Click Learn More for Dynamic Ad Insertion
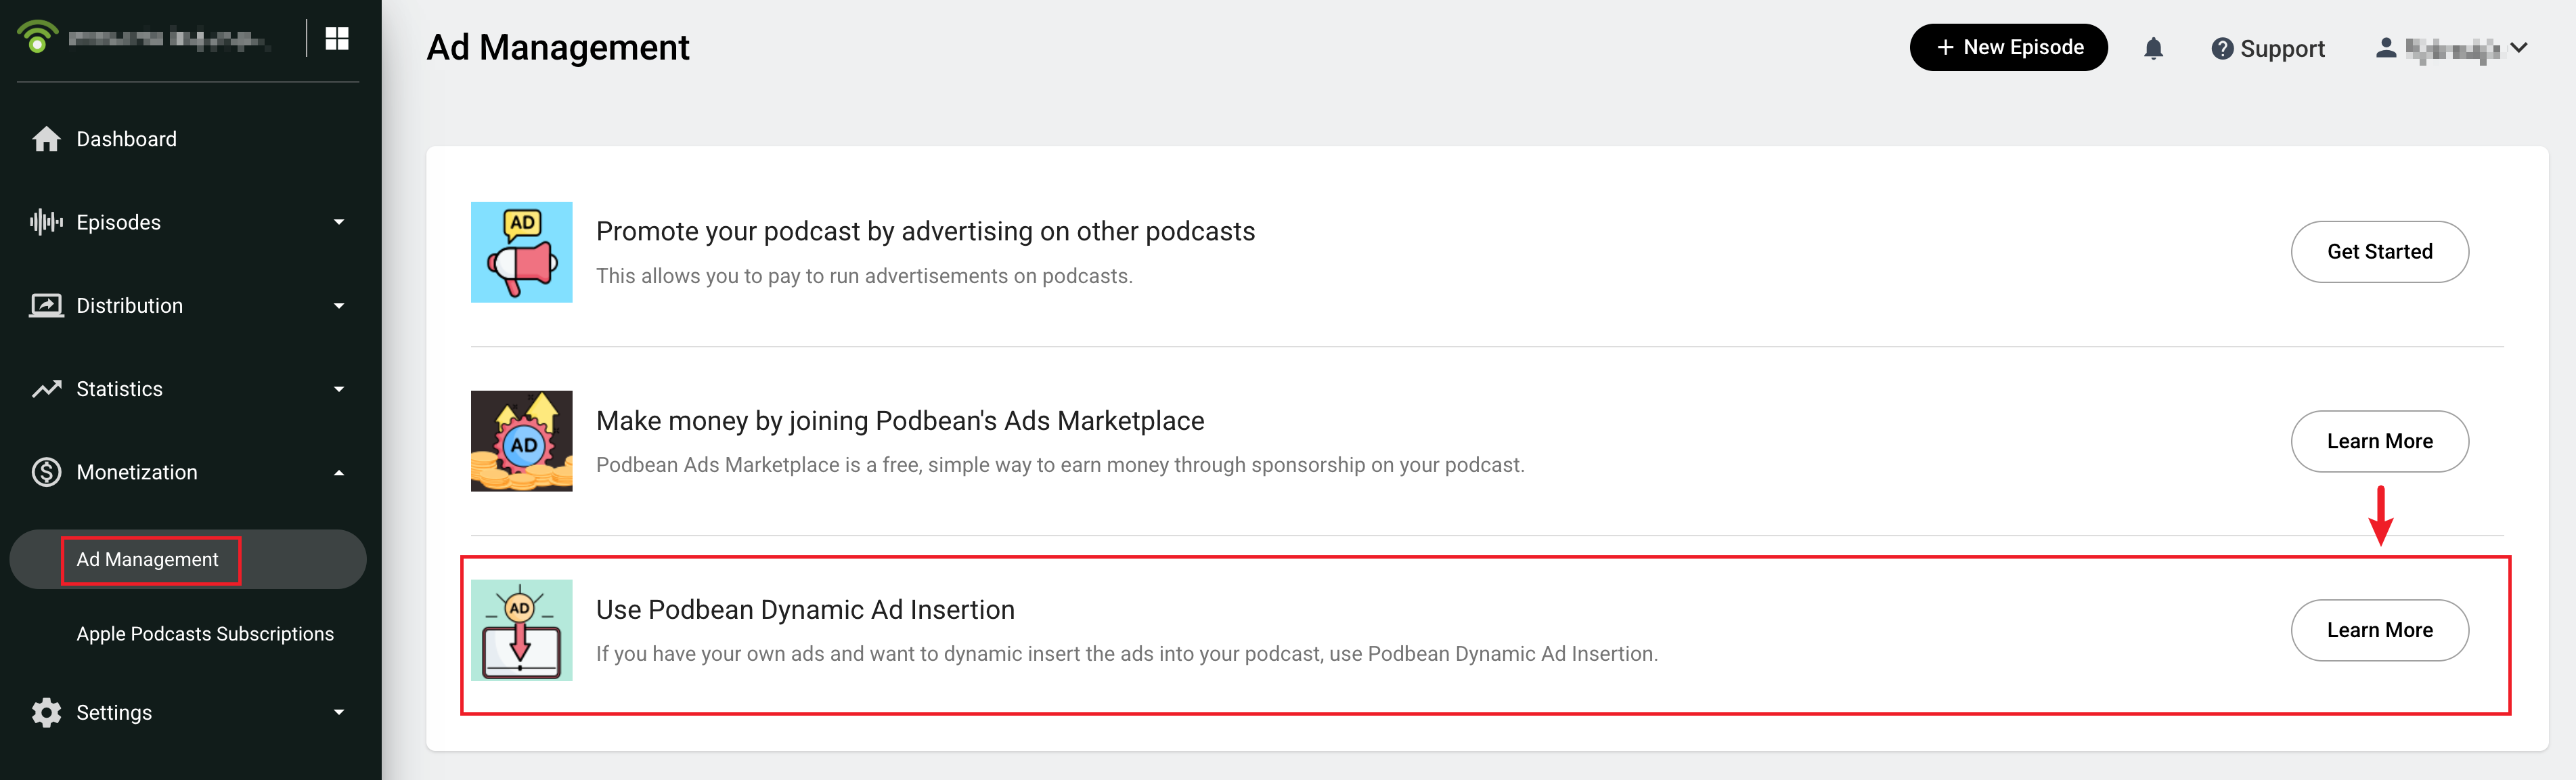 click(x=2379, y=630)
